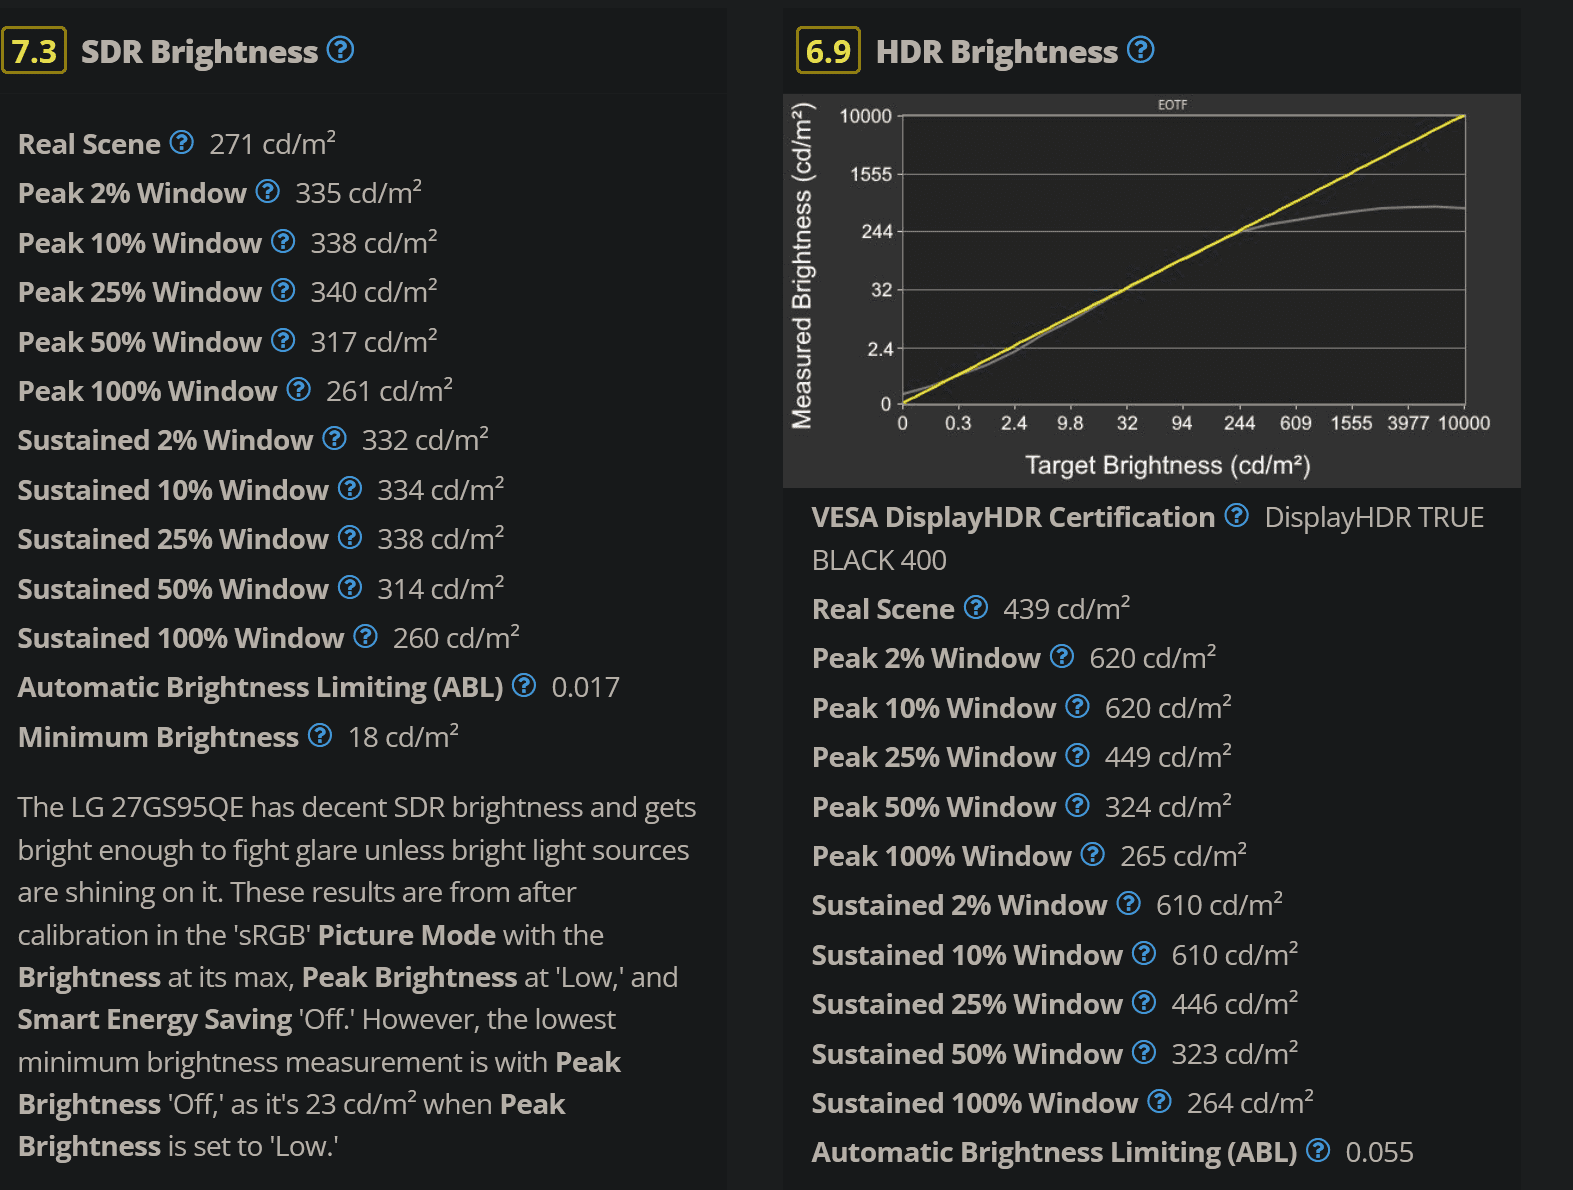This screenshot has width=1573, height=1190.
Task: Open help icon for SDR Peak 100% Window
Action: point(298,389)
